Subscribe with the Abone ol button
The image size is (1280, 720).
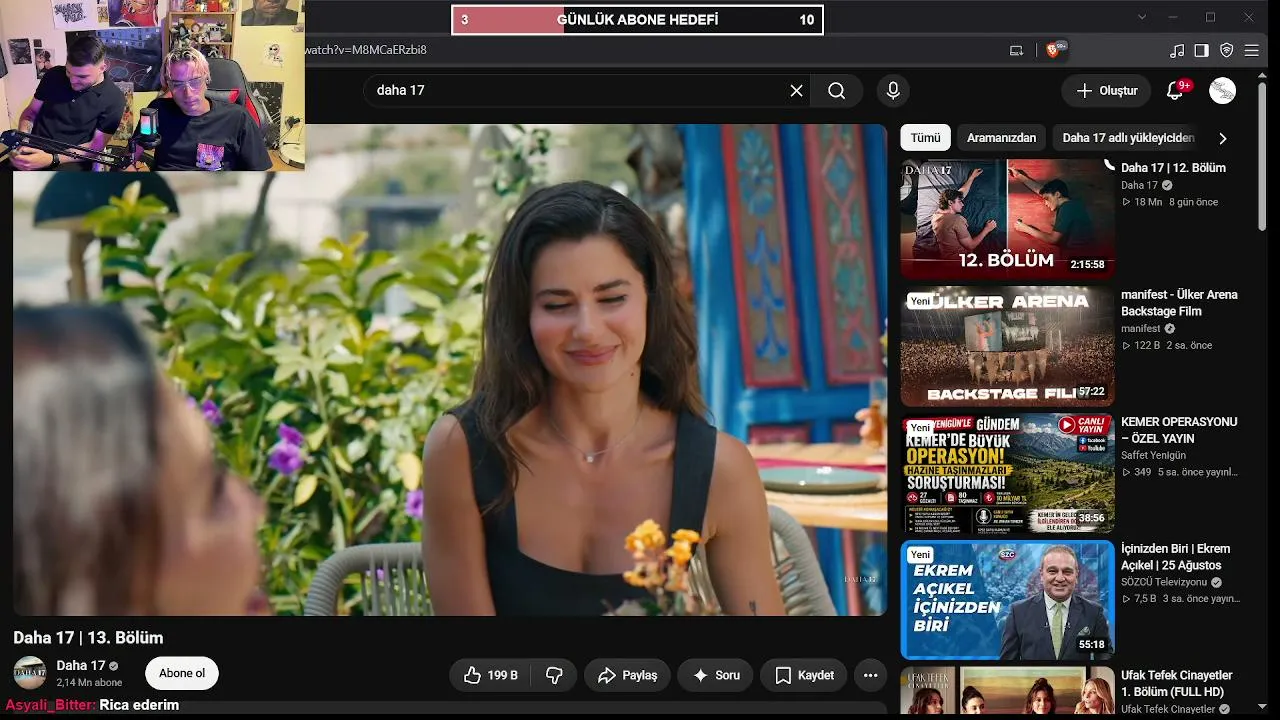tap(182, 673)
